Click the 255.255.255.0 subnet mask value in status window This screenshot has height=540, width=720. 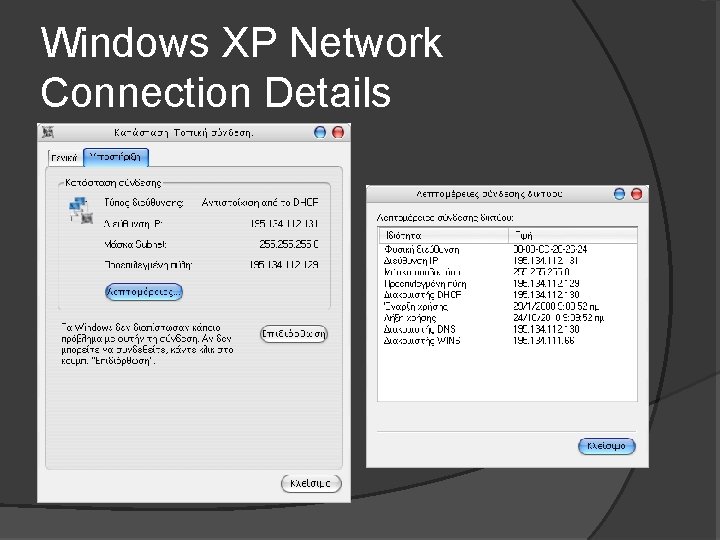point(288,244)
